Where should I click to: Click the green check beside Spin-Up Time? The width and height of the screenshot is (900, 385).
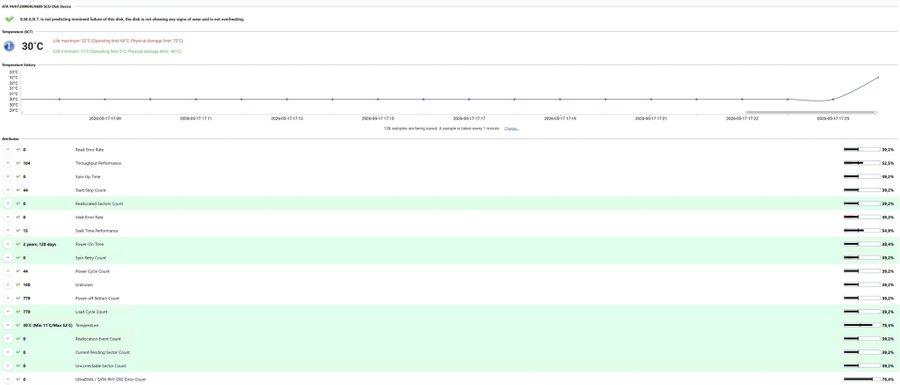pos(18,177)
